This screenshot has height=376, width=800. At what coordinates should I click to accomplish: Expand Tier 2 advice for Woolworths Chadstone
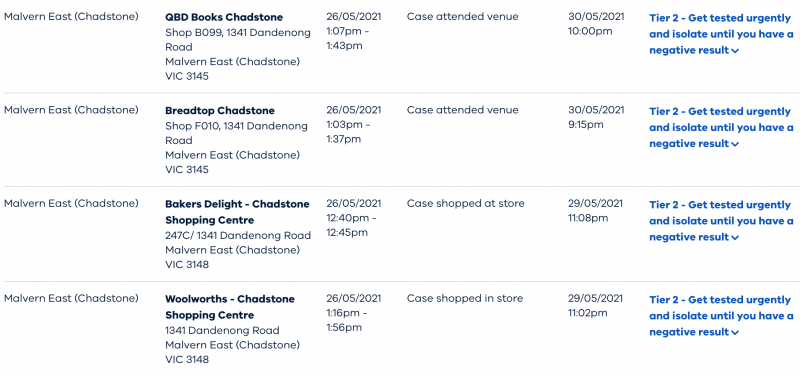pos(721,316)
